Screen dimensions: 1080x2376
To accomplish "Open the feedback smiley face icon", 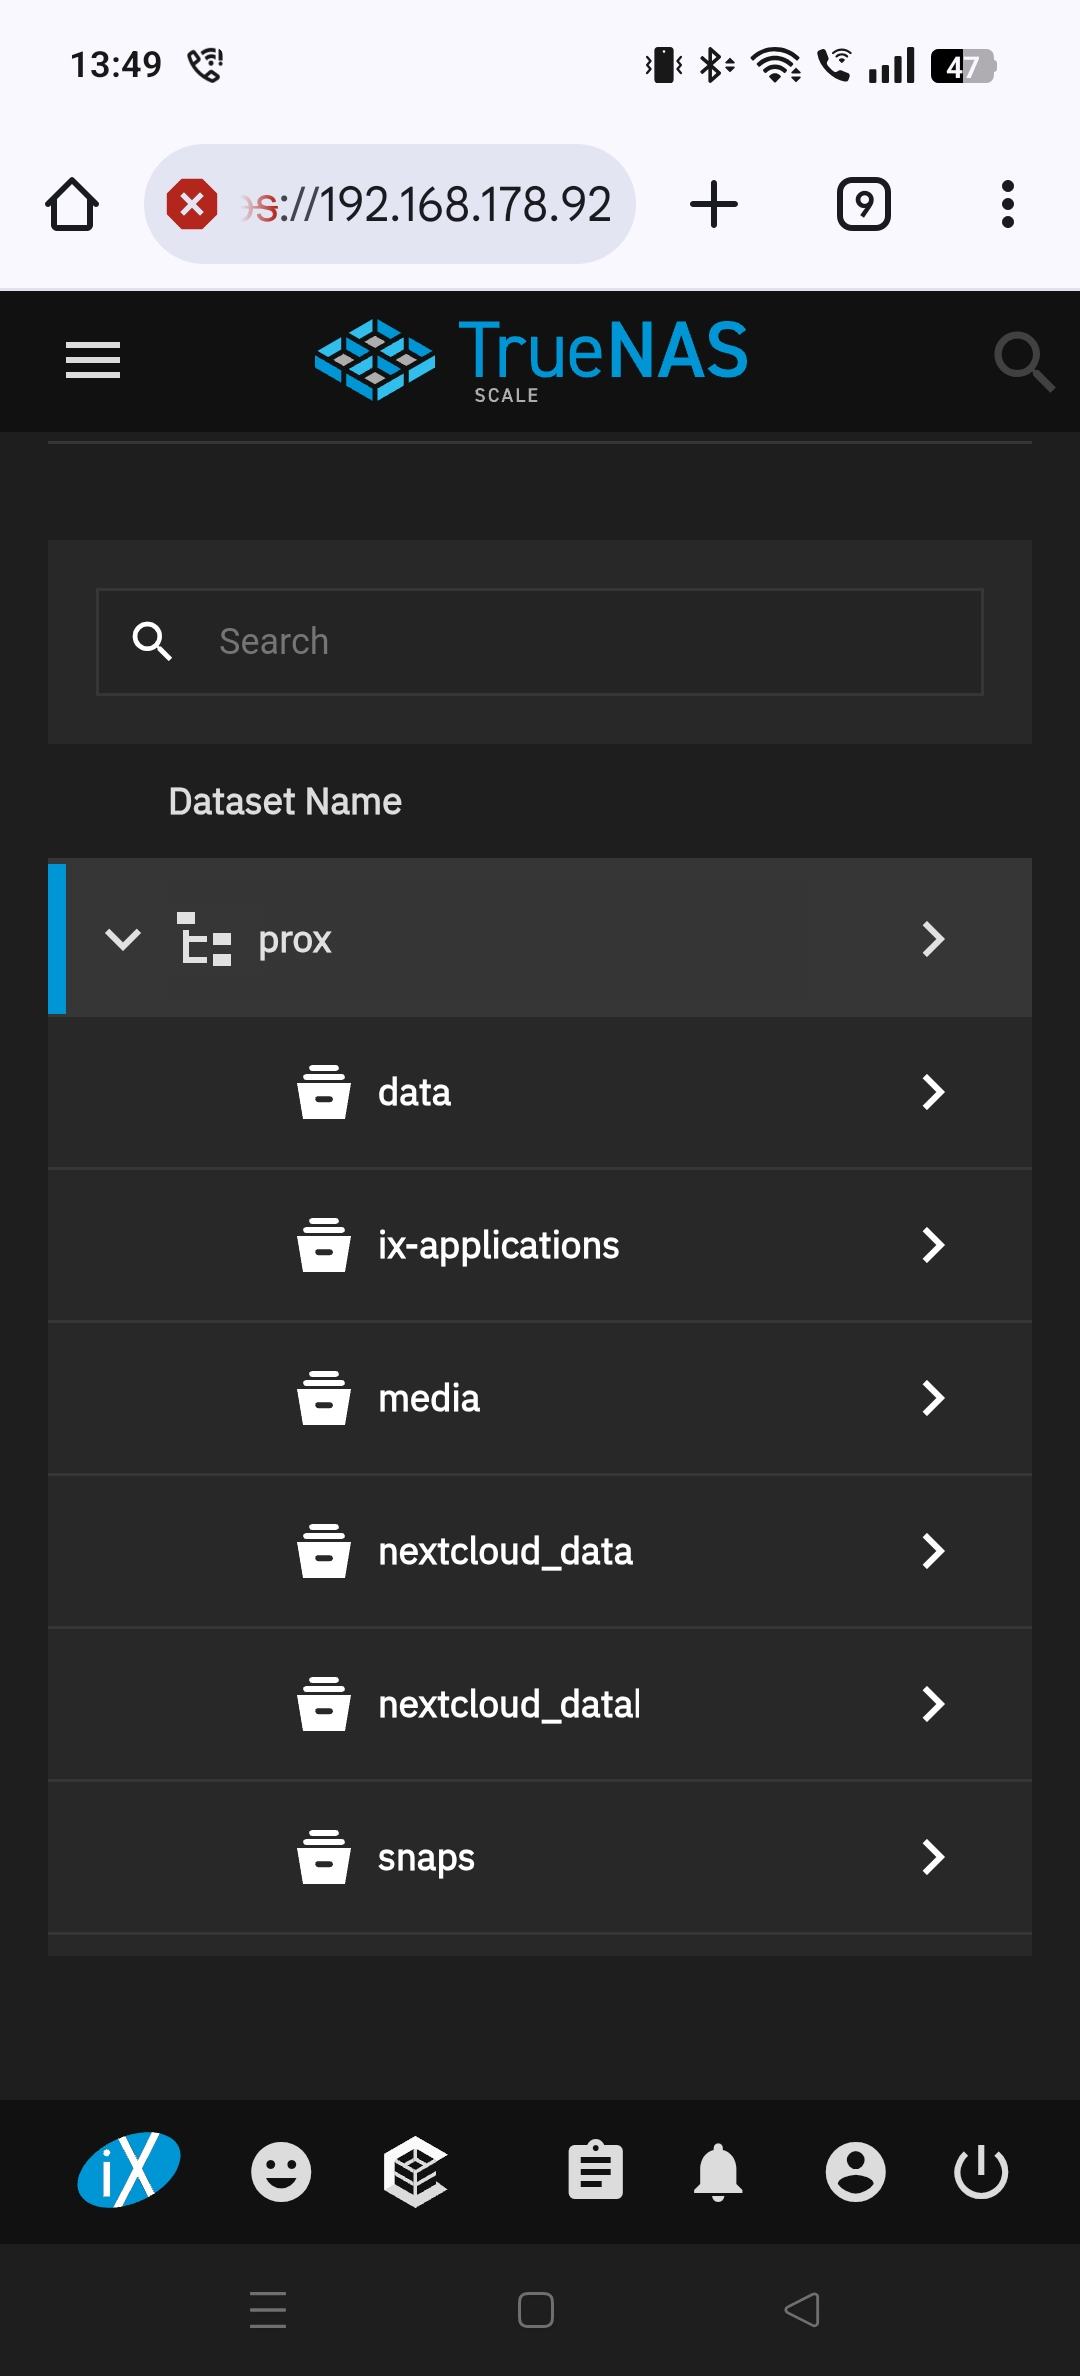I will (x=281, y=2171).
